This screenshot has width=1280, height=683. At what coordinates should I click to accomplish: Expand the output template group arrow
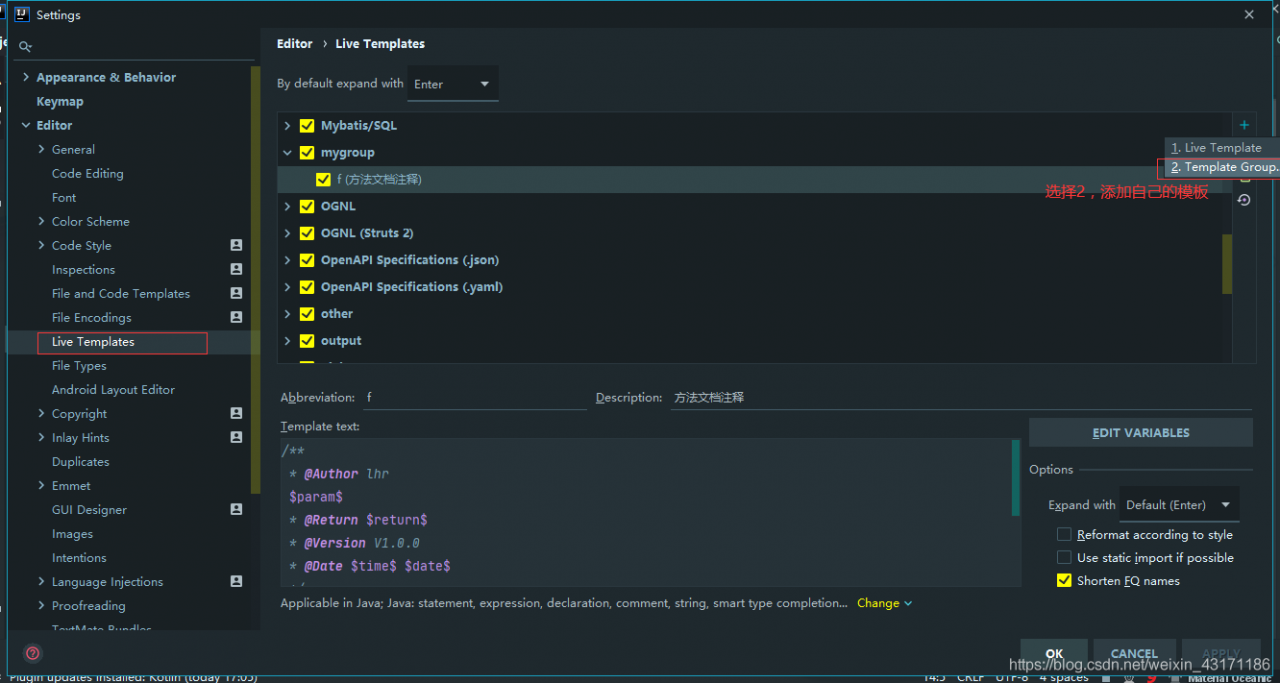(287, 341)
